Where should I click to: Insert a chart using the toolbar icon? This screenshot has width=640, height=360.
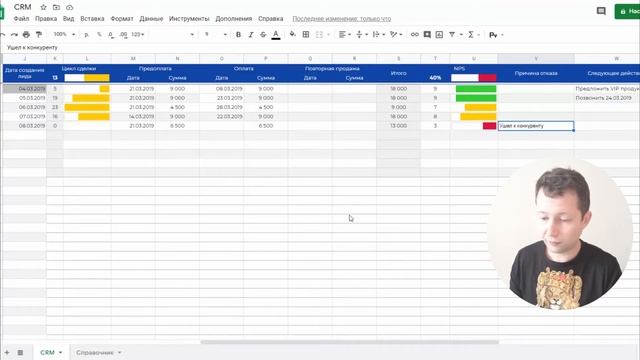(x=439, y=35)
